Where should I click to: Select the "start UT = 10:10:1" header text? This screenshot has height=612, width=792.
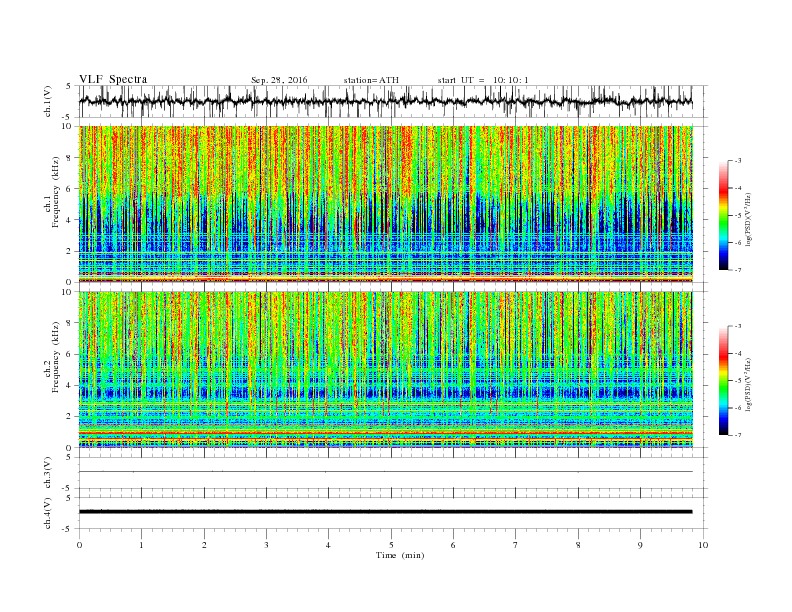click(483, 80)
